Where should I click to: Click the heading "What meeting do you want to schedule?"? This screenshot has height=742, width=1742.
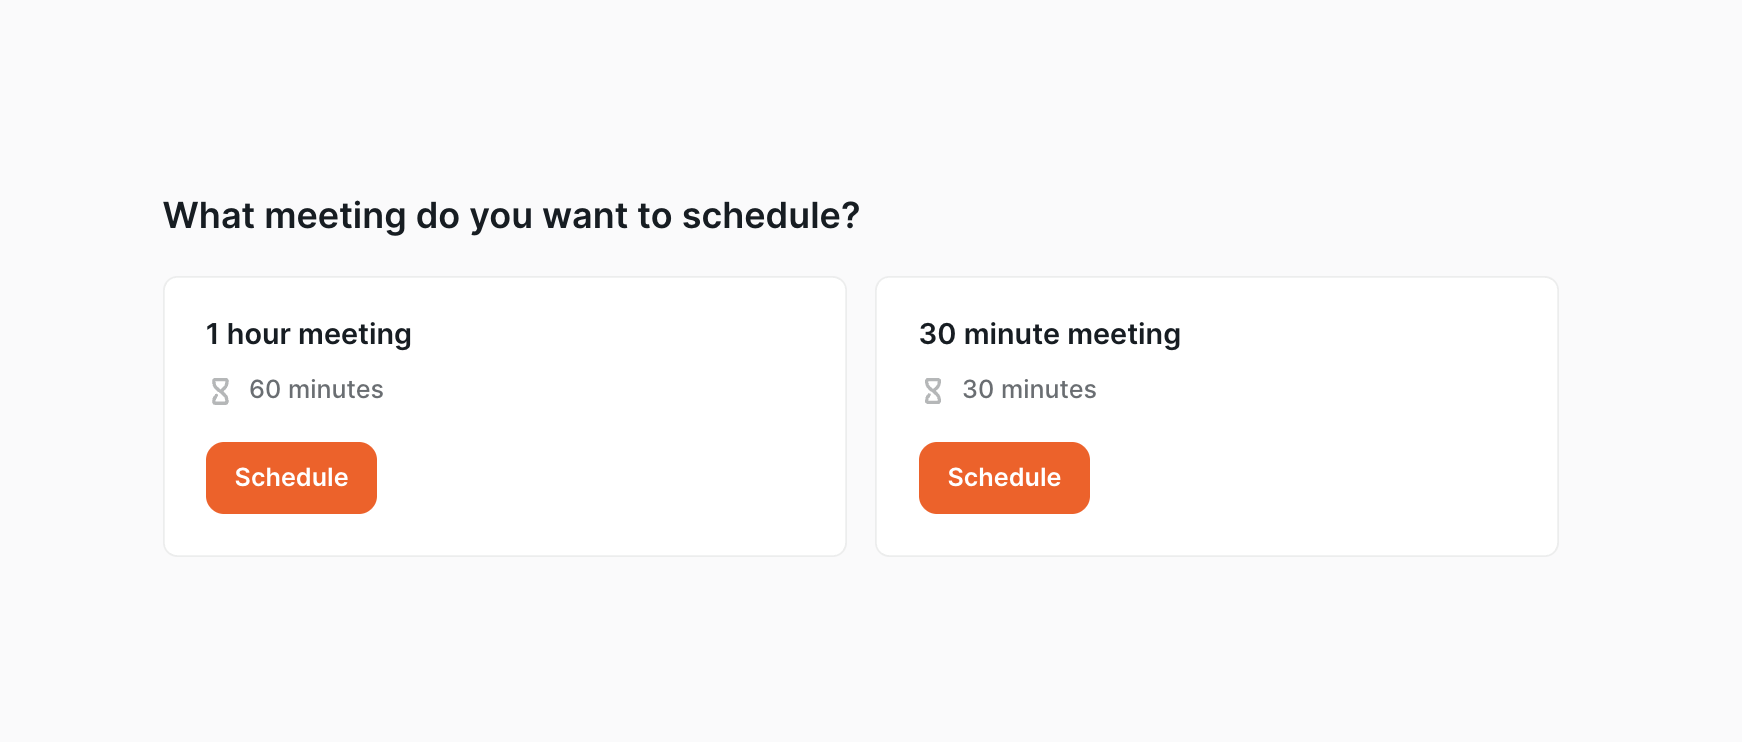[511, 216]
